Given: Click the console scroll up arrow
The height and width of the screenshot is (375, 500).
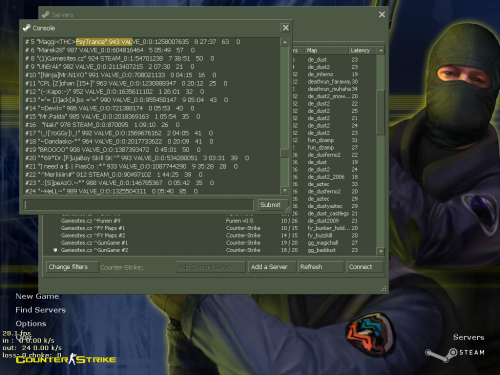Looking at the screenshot, I should point(285,42).
